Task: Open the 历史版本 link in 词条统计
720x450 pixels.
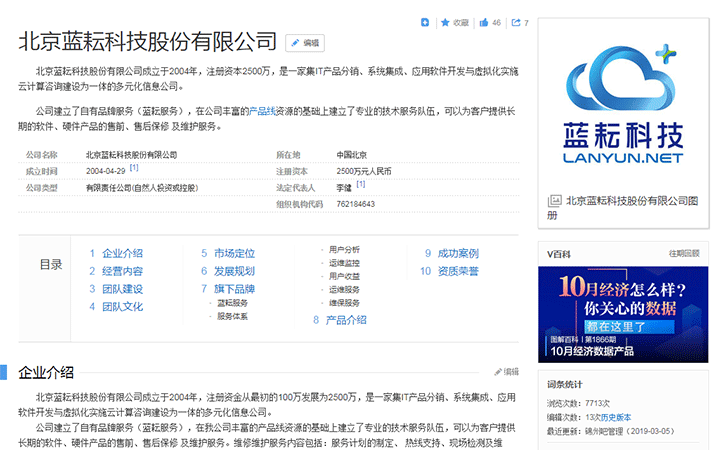Action: pyautogui.click(x=616, y=417)
